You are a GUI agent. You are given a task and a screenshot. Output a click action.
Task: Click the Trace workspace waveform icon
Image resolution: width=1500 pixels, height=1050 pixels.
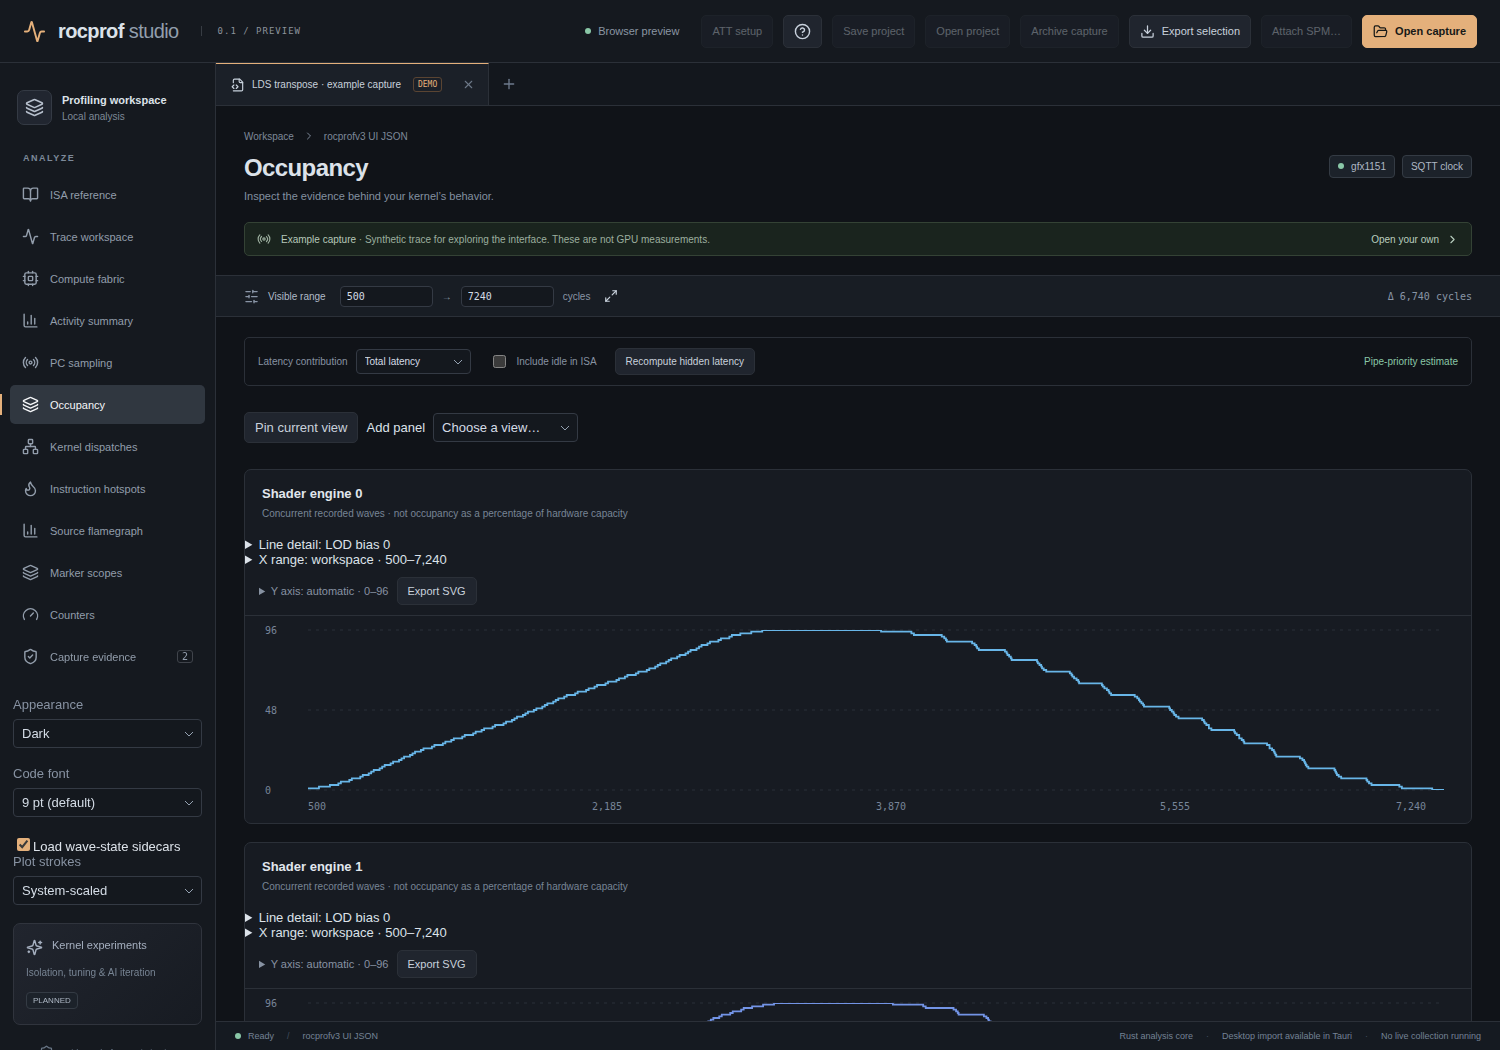click(30, 237)
